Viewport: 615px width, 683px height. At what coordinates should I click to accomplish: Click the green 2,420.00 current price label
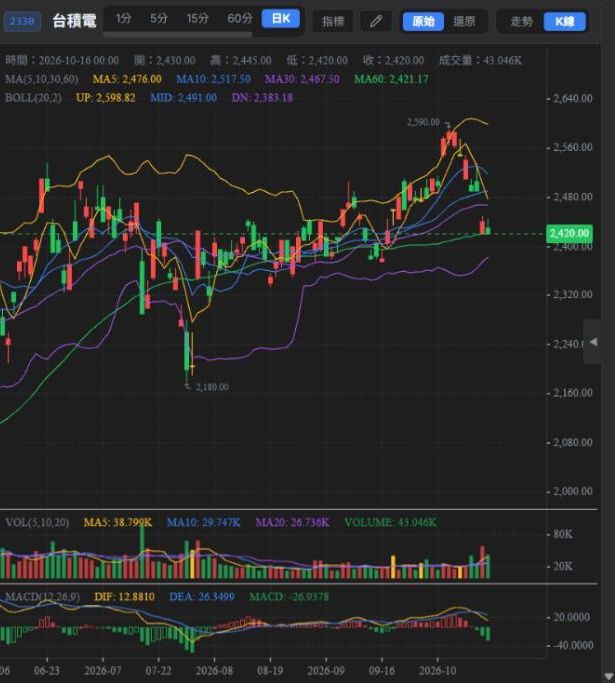[569, 233]
